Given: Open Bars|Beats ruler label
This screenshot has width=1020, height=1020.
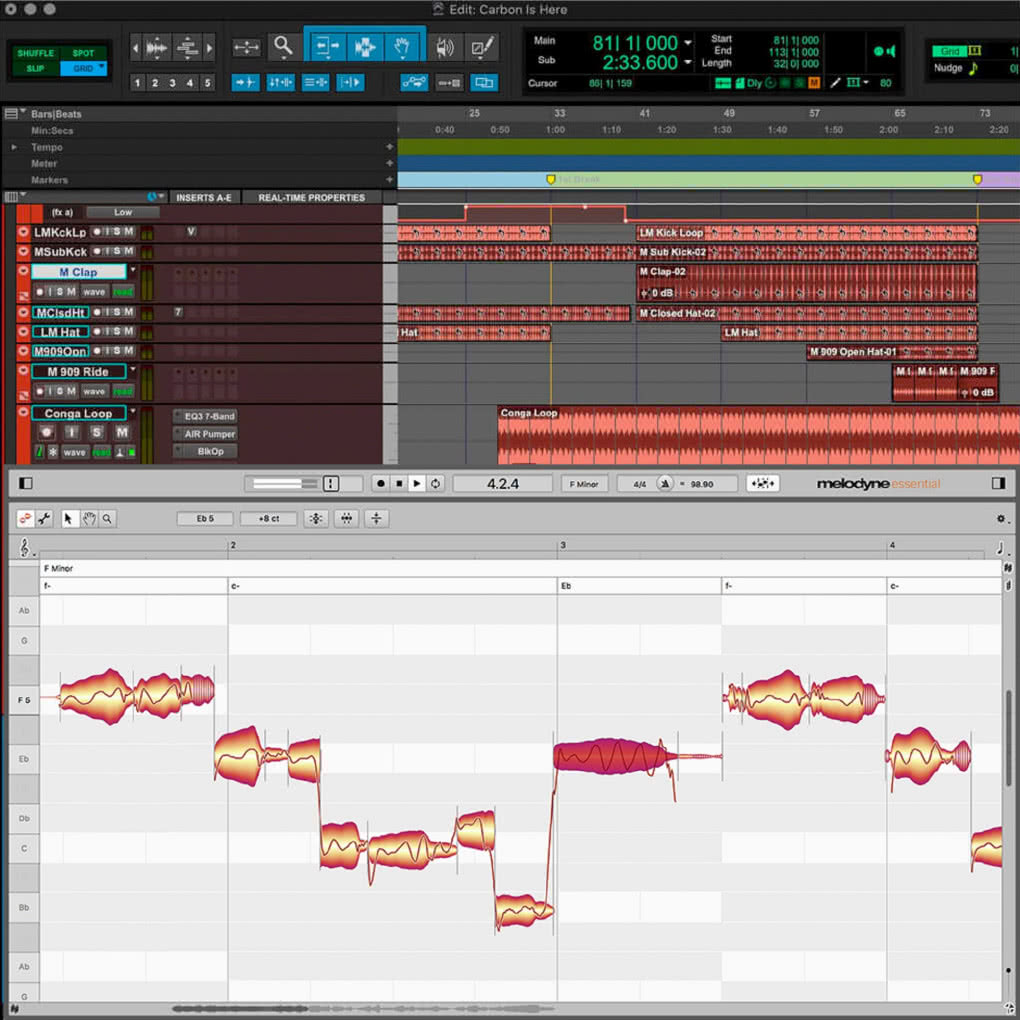Looking at the screenshot, I should point(57,114).
